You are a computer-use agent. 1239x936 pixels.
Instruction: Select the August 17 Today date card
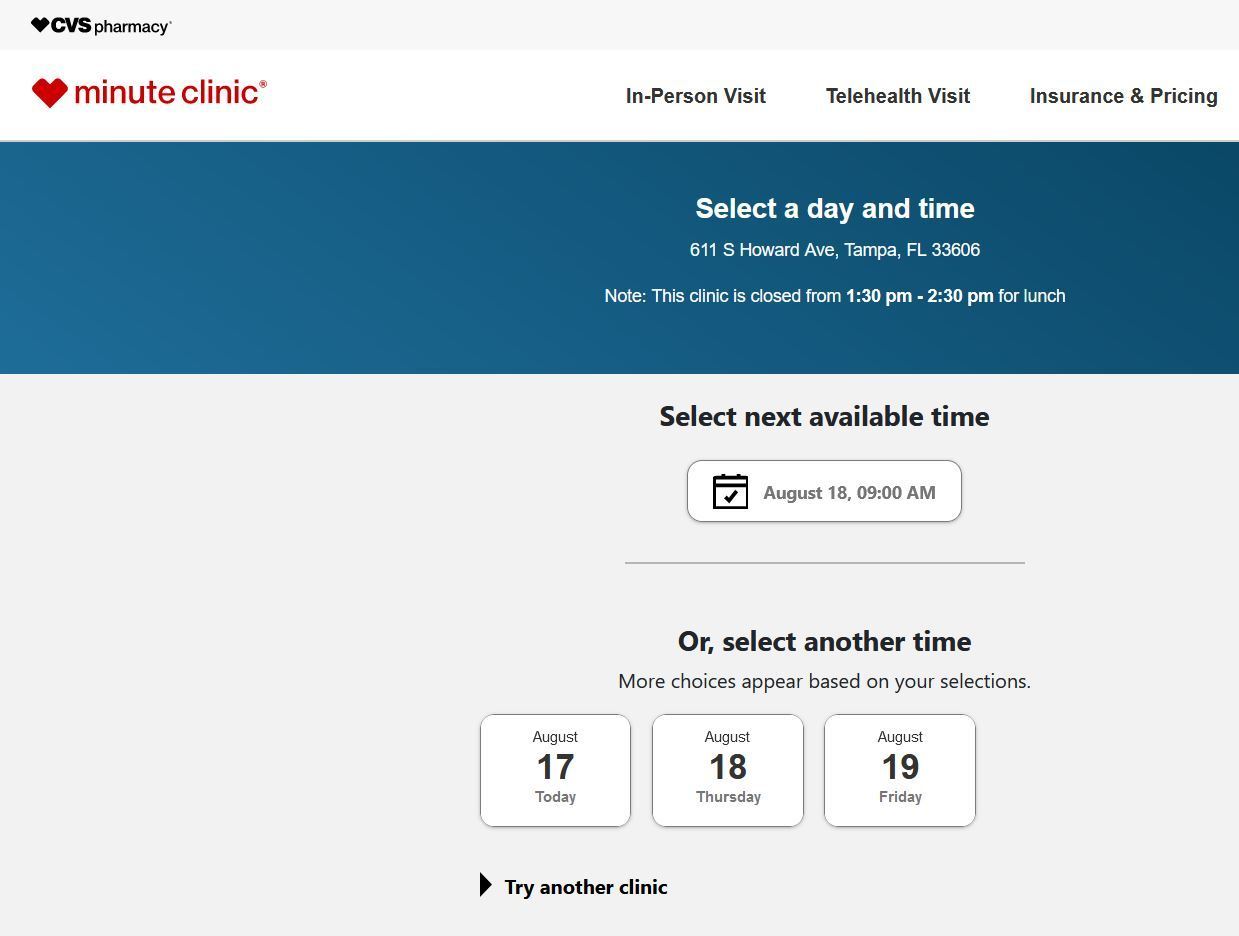pyautogui.click(x=555, y=770)
